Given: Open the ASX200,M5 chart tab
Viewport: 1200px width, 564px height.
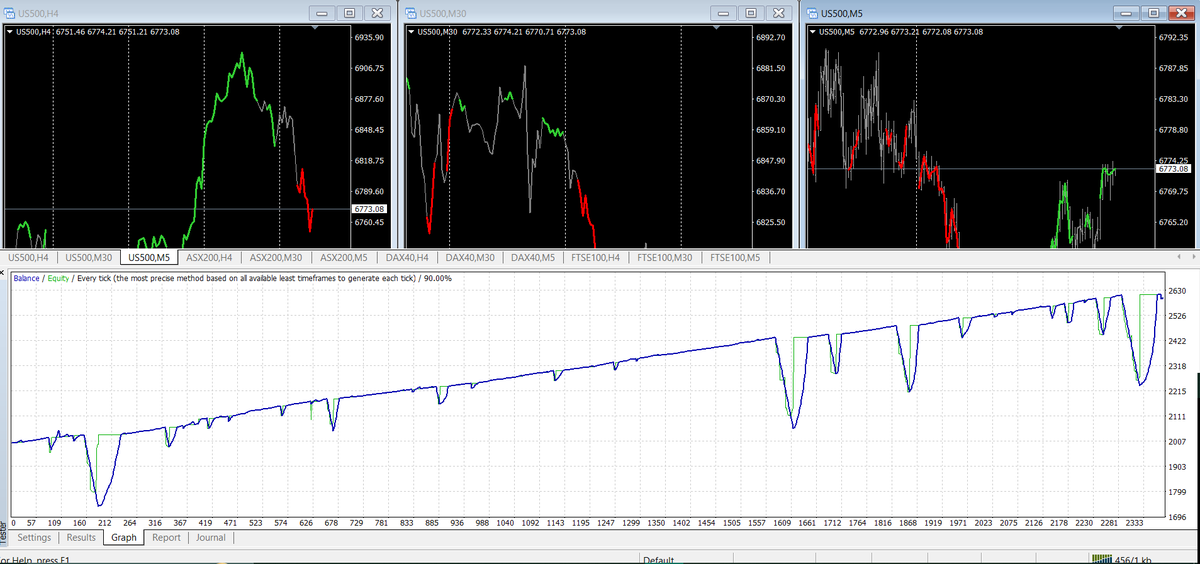Looking at the screenshot, I should coord(346,258).
